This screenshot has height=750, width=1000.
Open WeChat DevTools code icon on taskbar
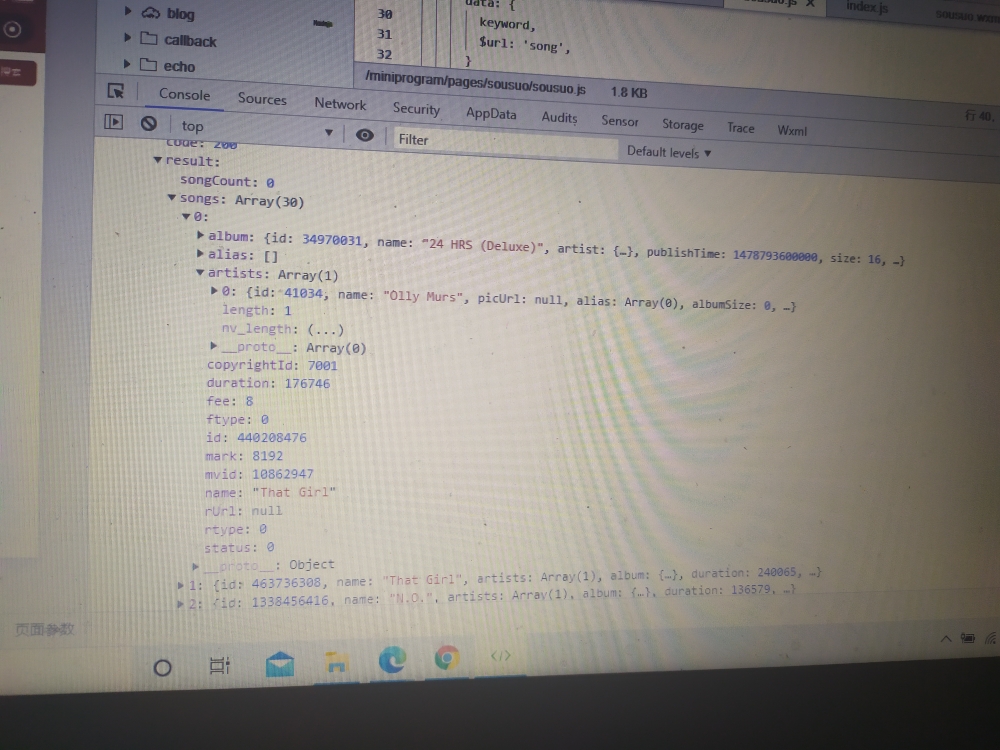501,656
